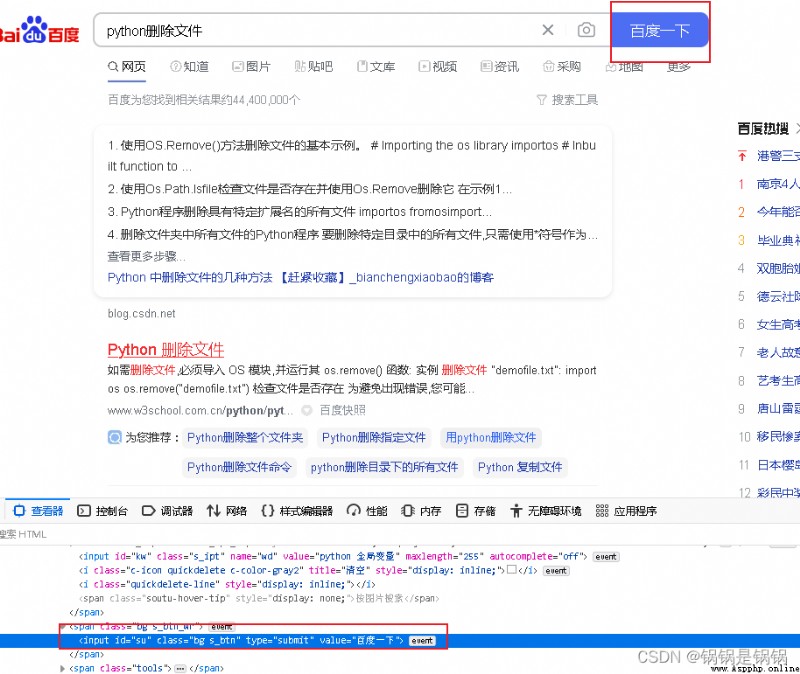Image resolution: width=800 pixels, height=674 pixels.
Task: Click the icon before 百度快照
Action: click(x=307, y=410)
